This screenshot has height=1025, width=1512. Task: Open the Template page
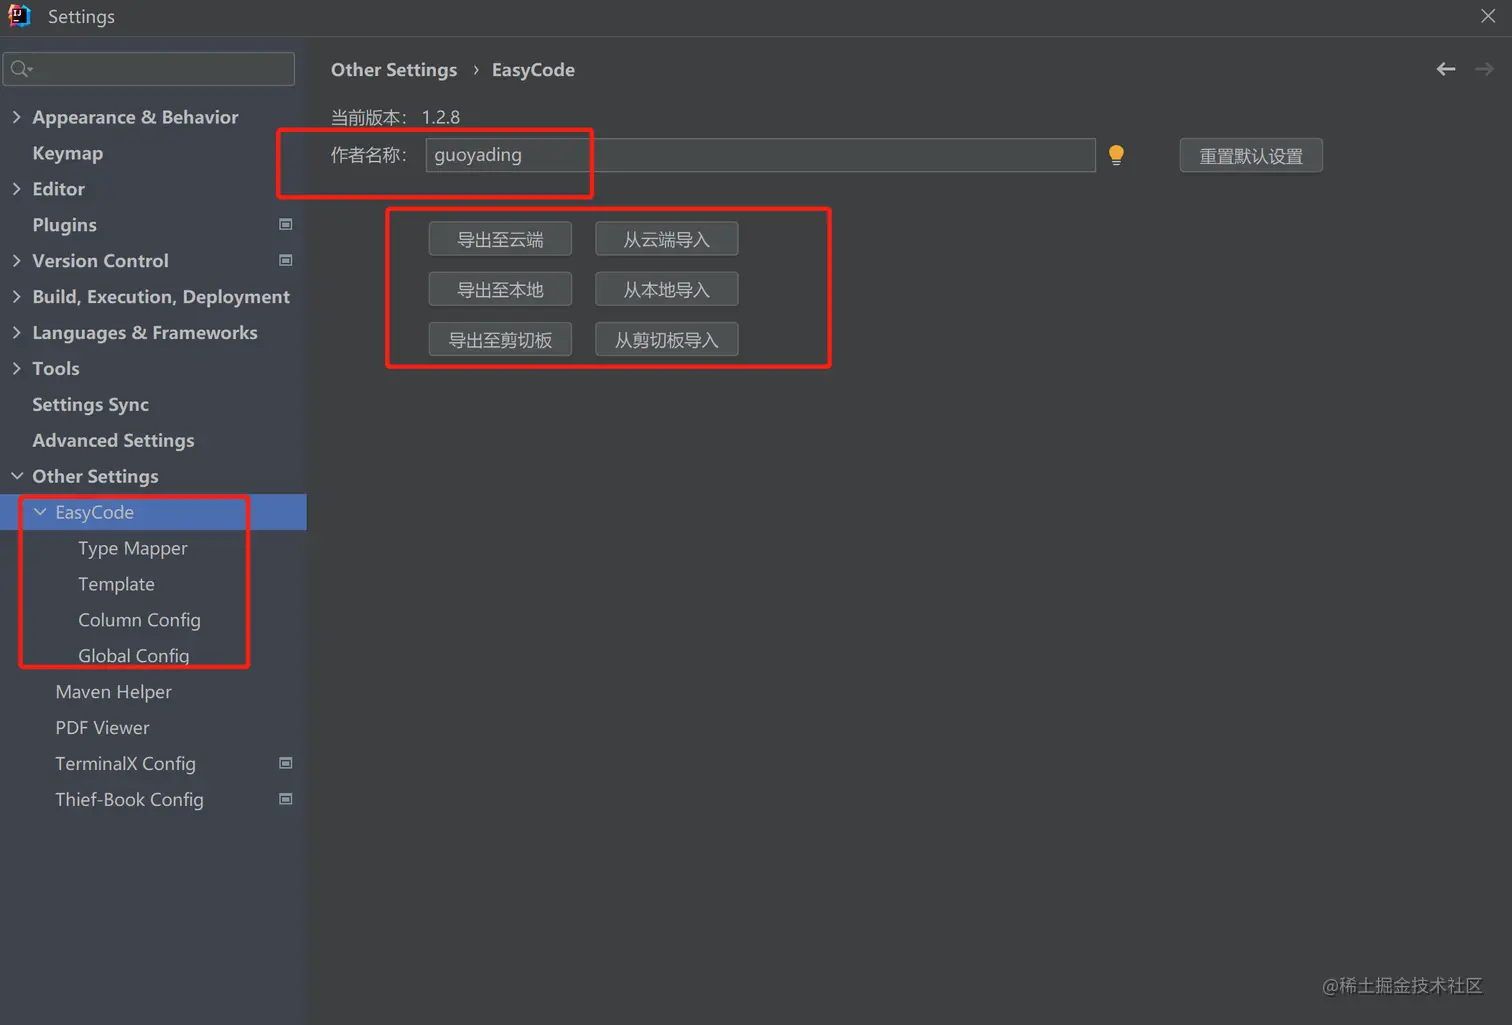(x=116, y=584)
